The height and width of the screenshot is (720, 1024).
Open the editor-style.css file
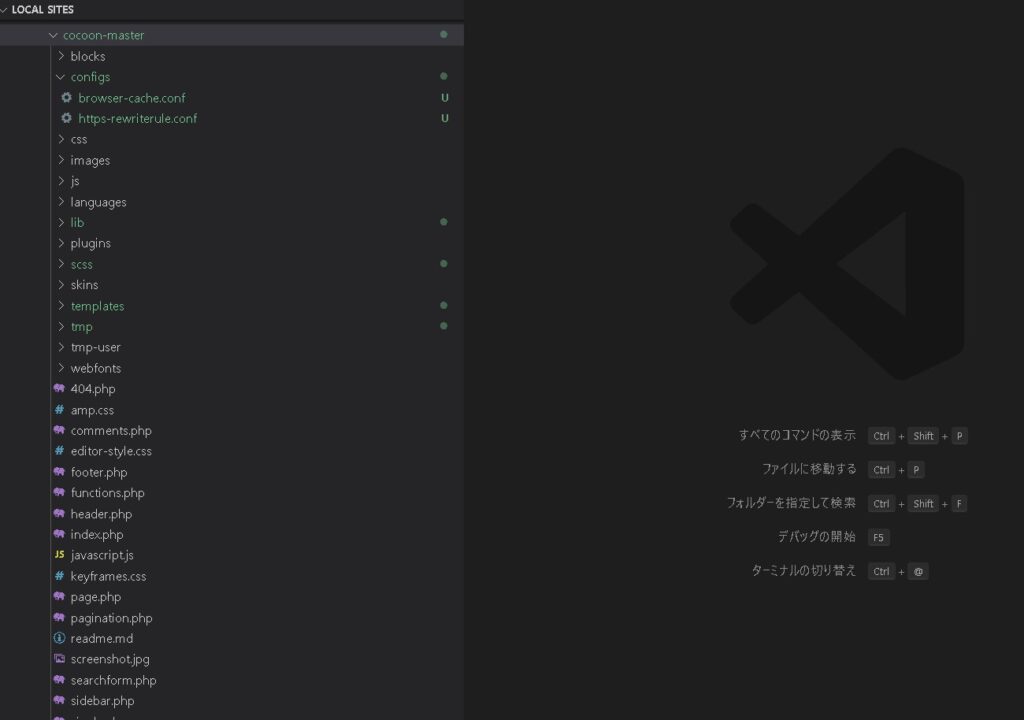[111, 451]
